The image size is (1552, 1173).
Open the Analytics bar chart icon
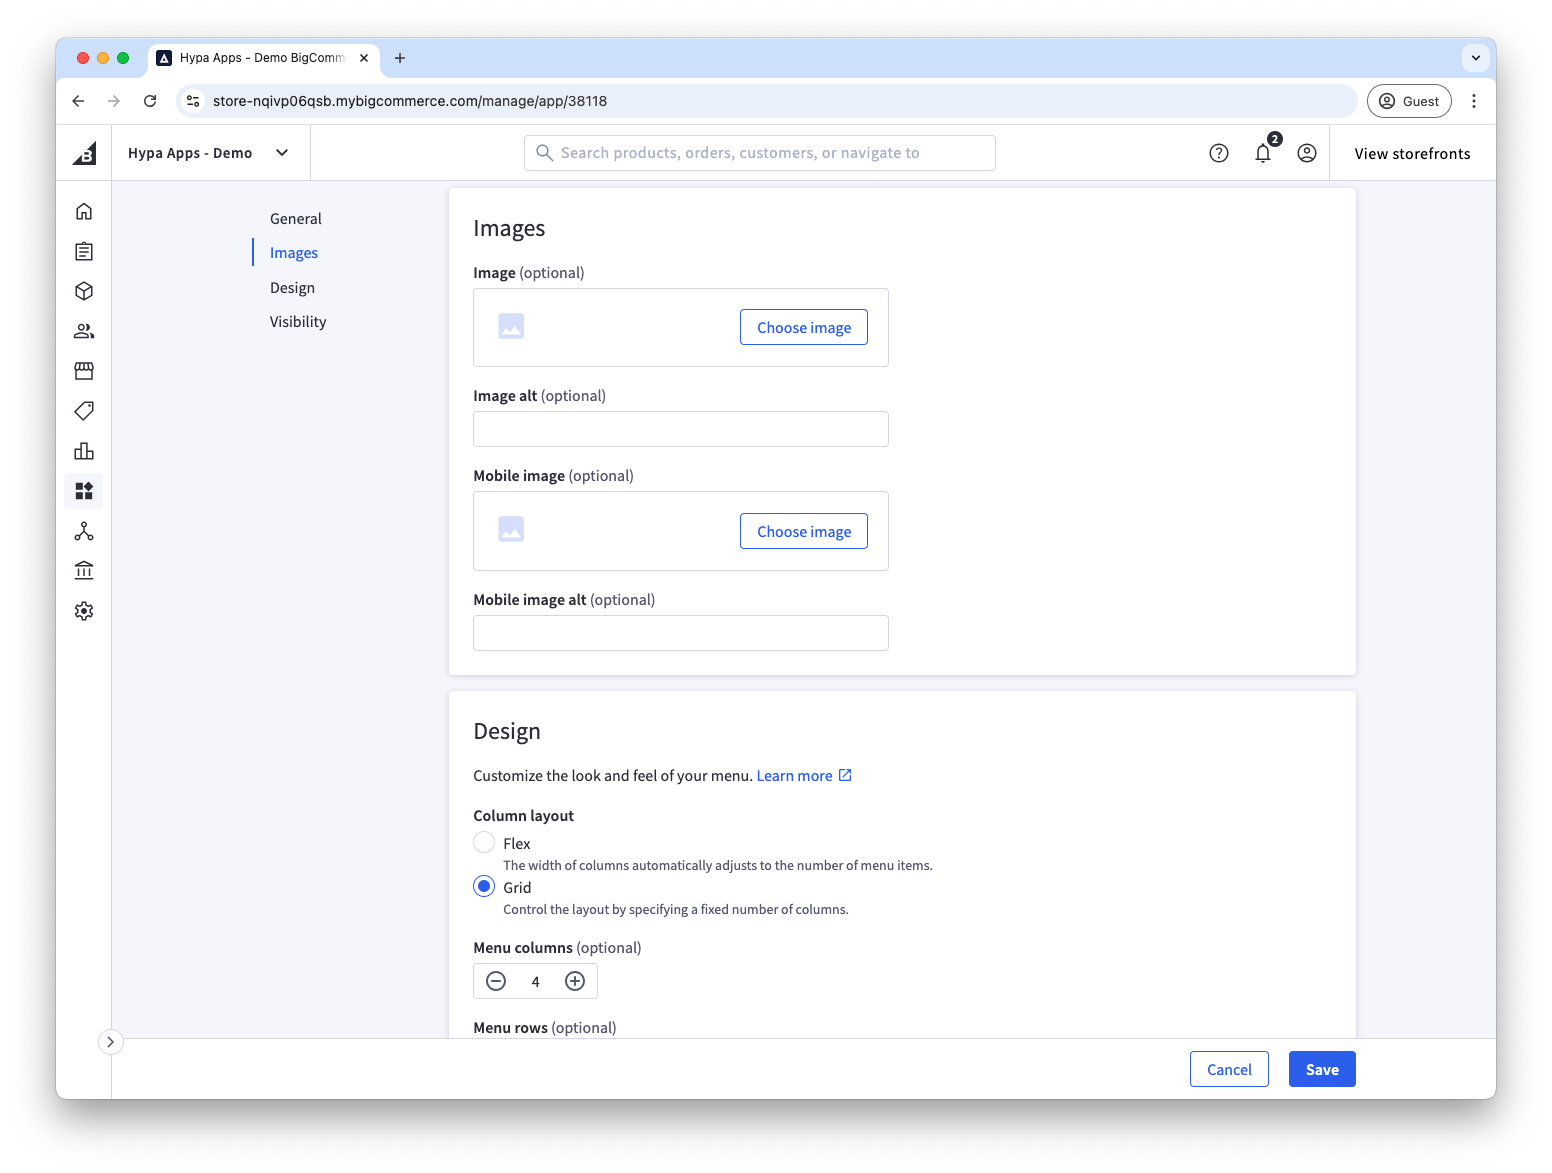pos(84,451)
